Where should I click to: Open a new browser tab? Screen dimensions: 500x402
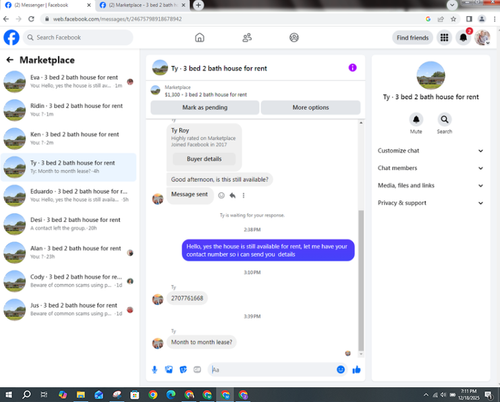pos(198,5)
